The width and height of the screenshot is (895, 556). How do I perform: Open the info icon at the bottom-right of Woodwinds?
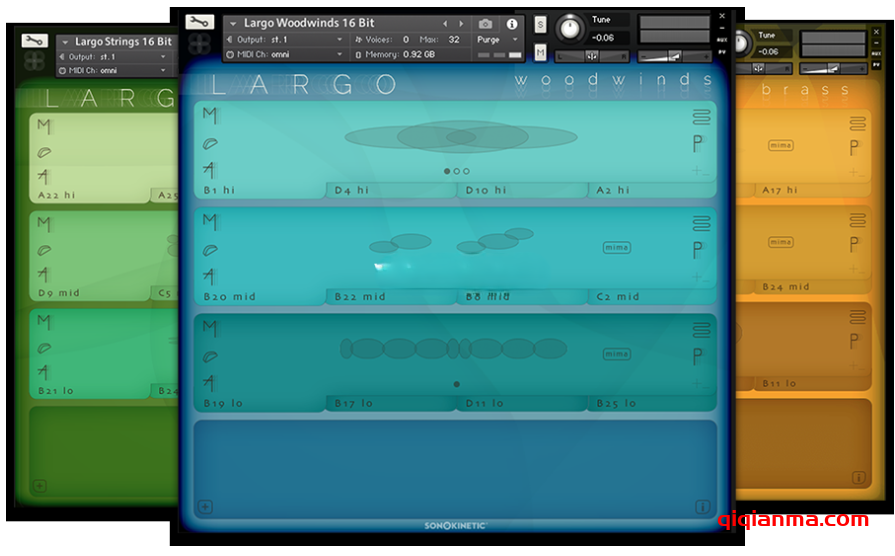702,507
